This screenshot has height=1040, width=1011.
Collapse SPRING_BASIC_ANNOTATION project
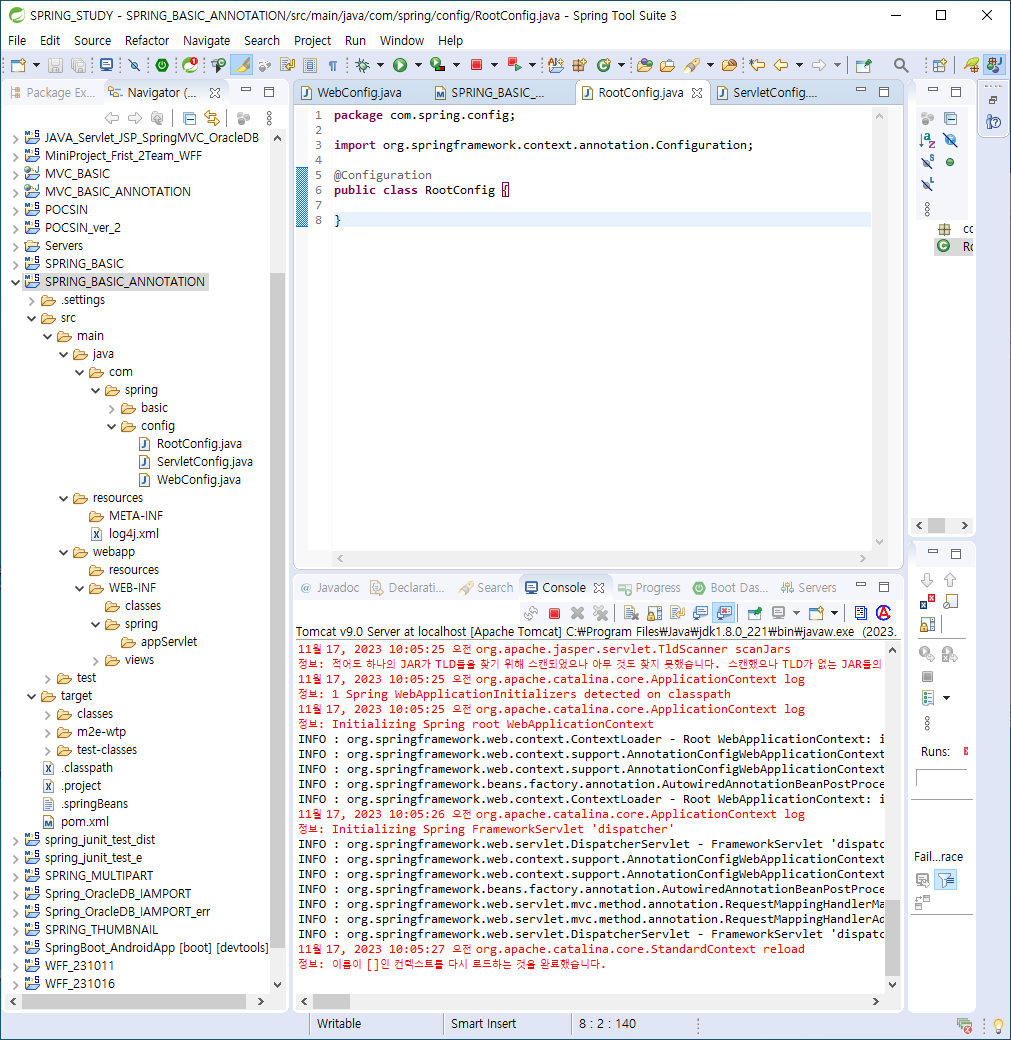click(15, 282)
